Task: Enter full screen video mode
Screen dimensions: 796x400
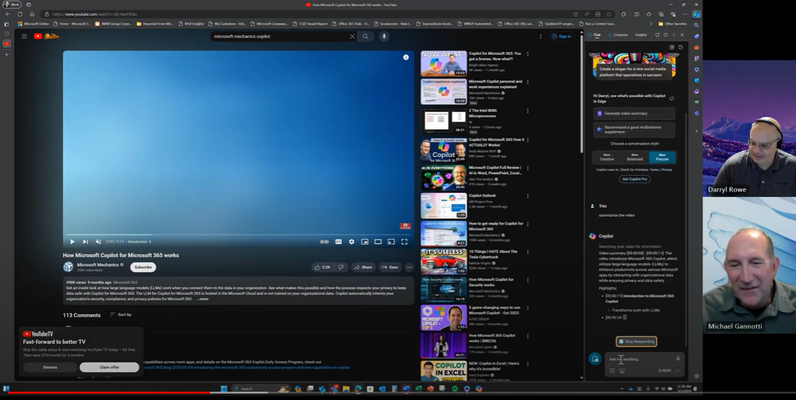Action: tap(404, 242)
